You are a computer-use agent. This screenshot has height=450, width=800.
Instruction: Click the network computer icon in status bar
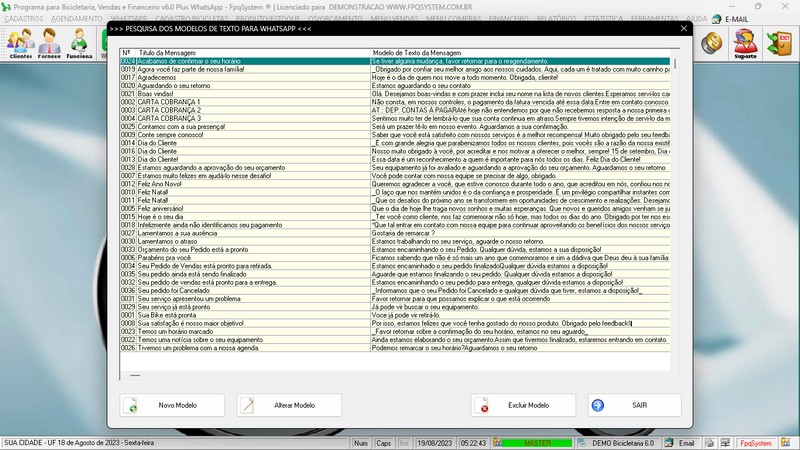click(725, 443)
